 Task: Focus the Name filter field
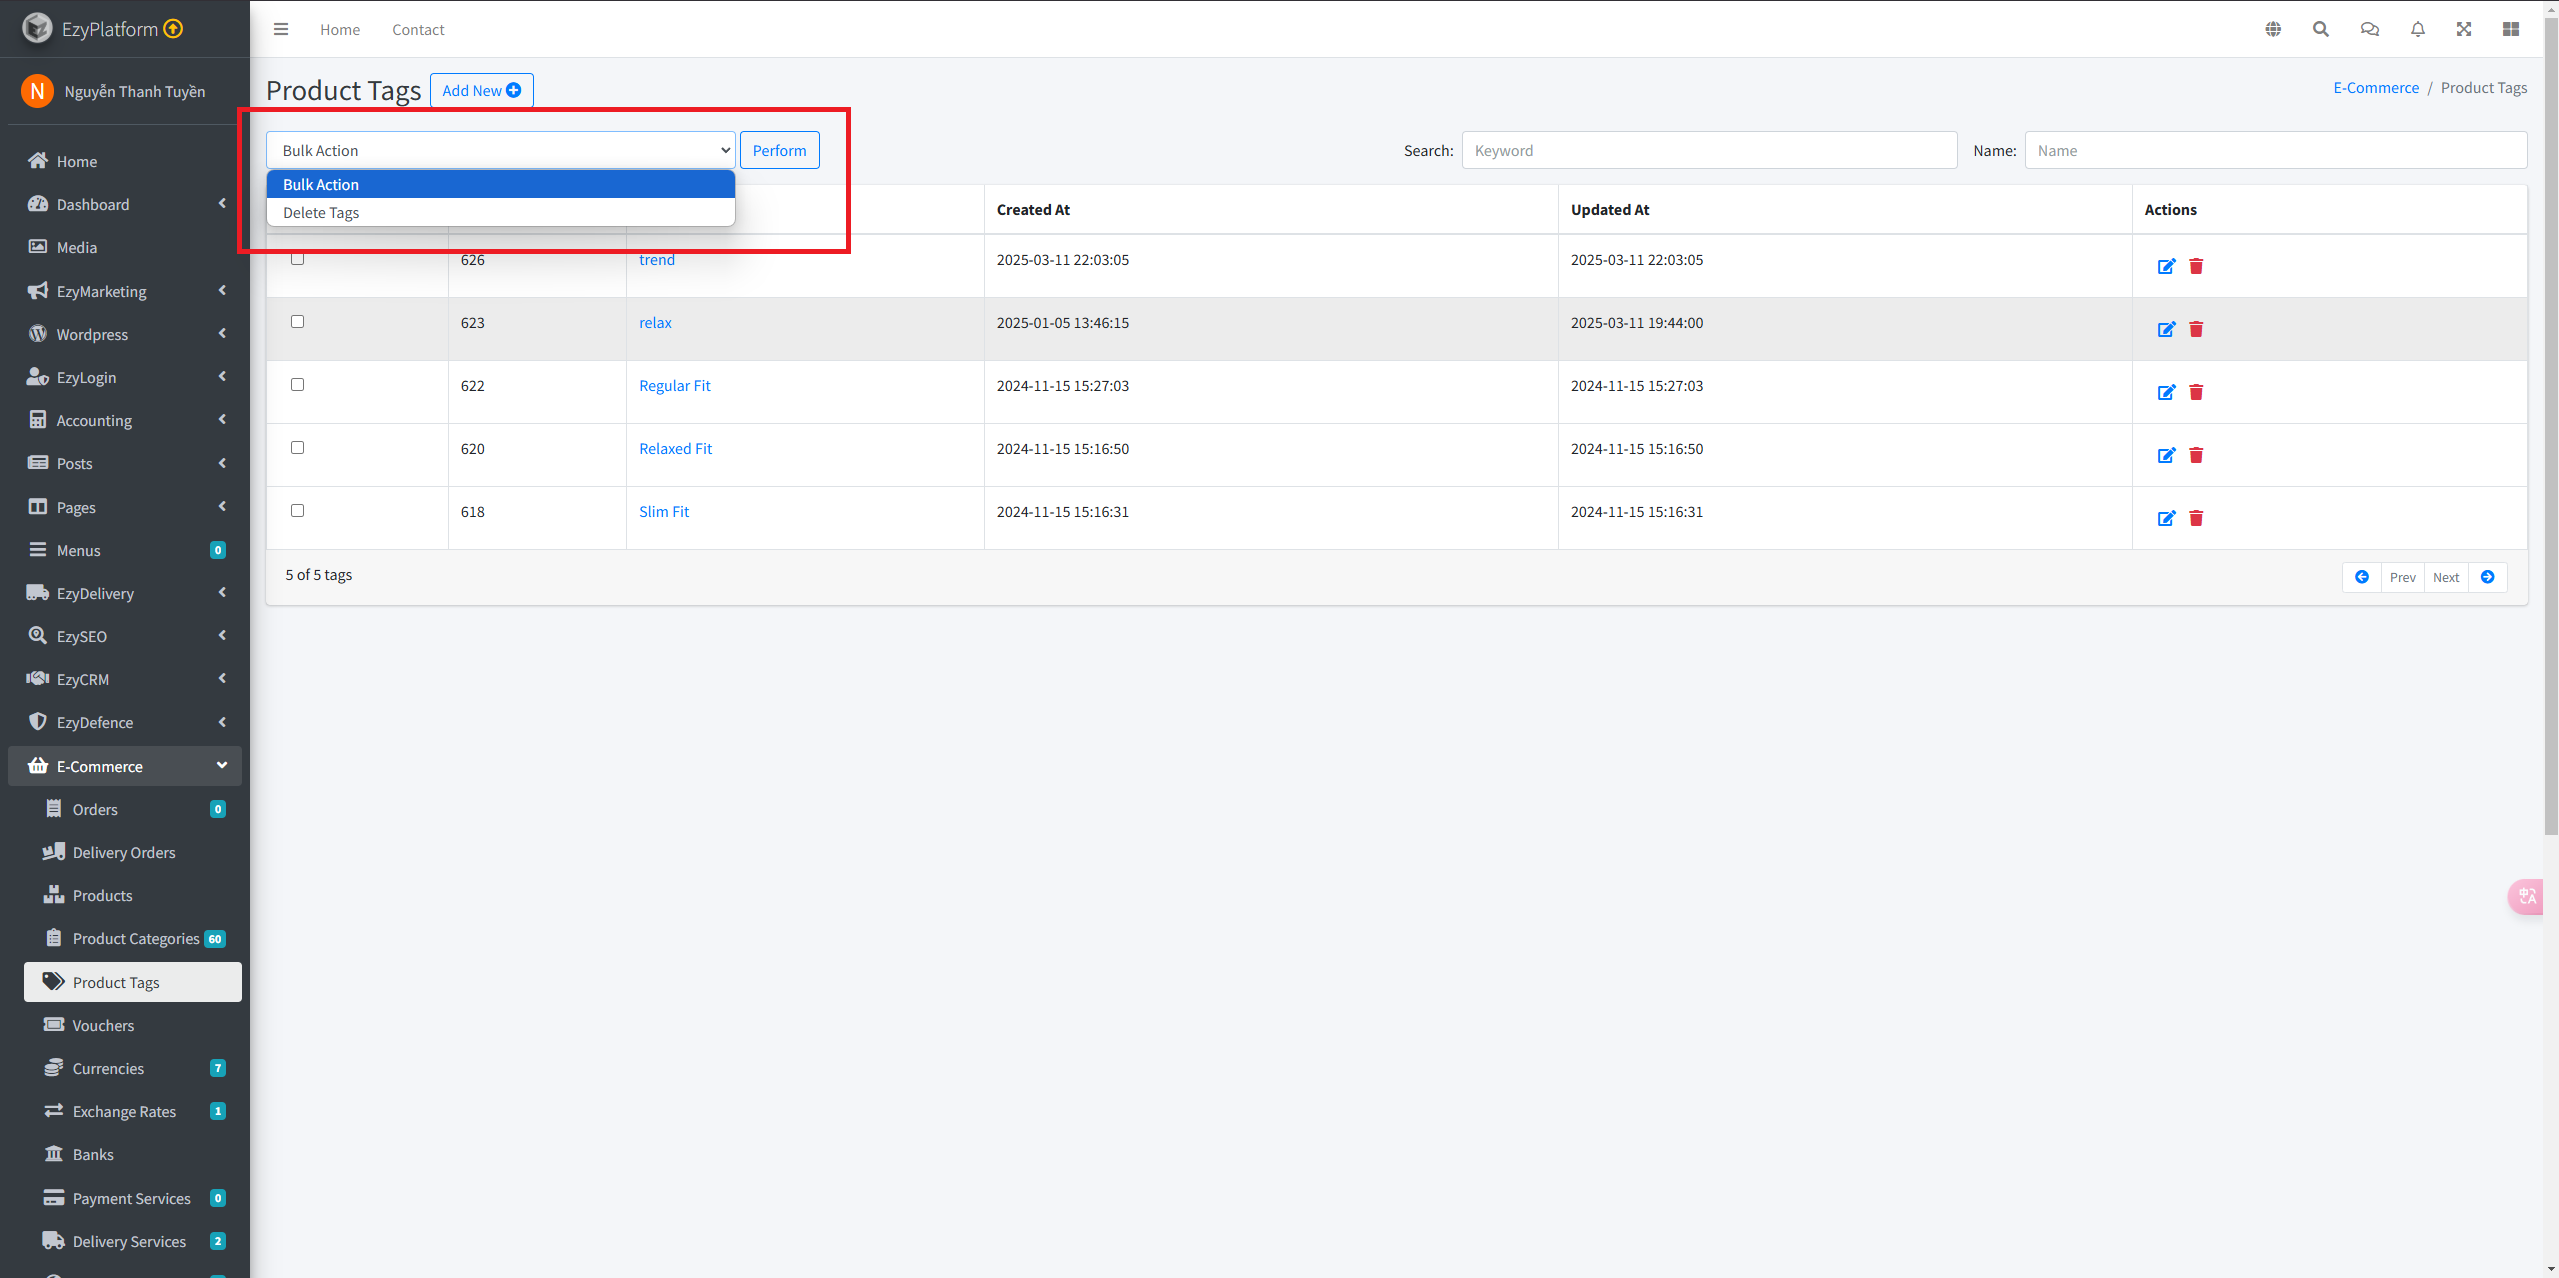pyautogui.click(x=2275, y=150)
